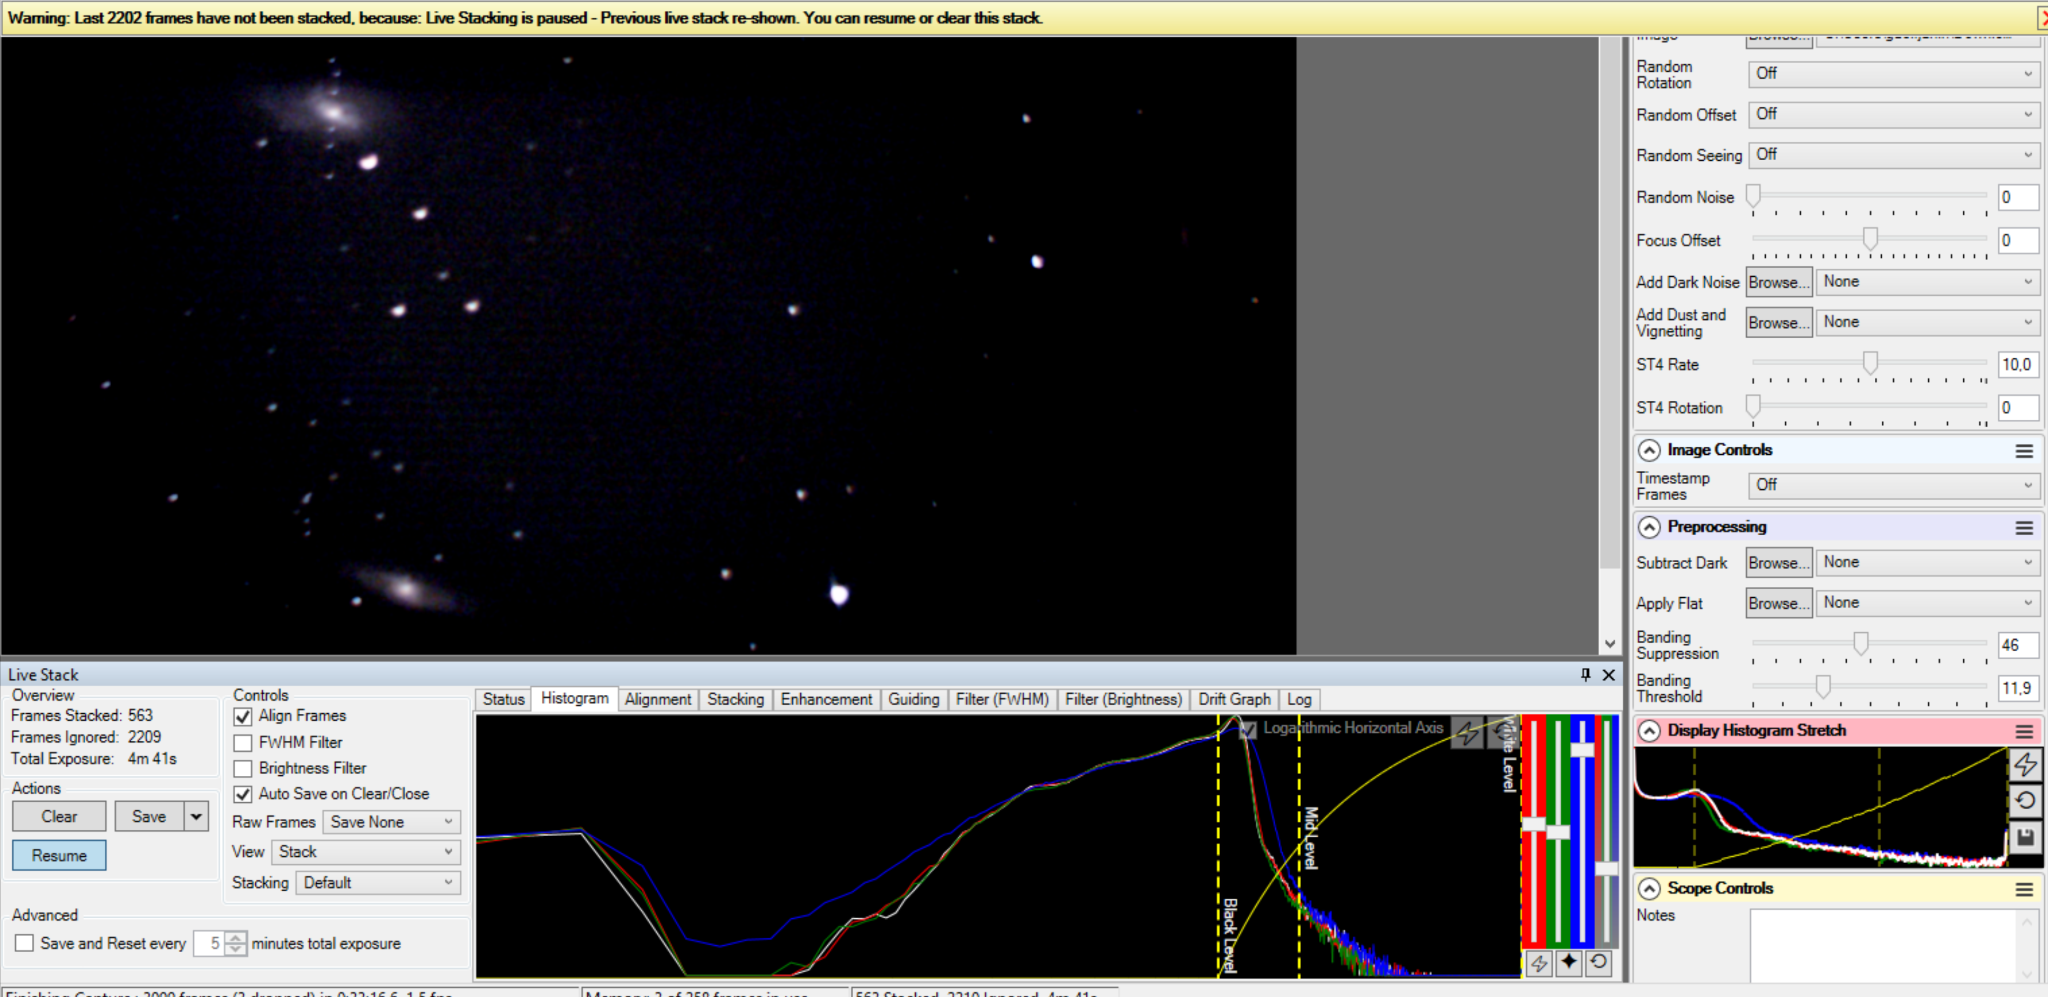Viewport: 2048px width, 997px height.
Task: Collapse the Scope Controls section
Action: tap(1650, 889)
